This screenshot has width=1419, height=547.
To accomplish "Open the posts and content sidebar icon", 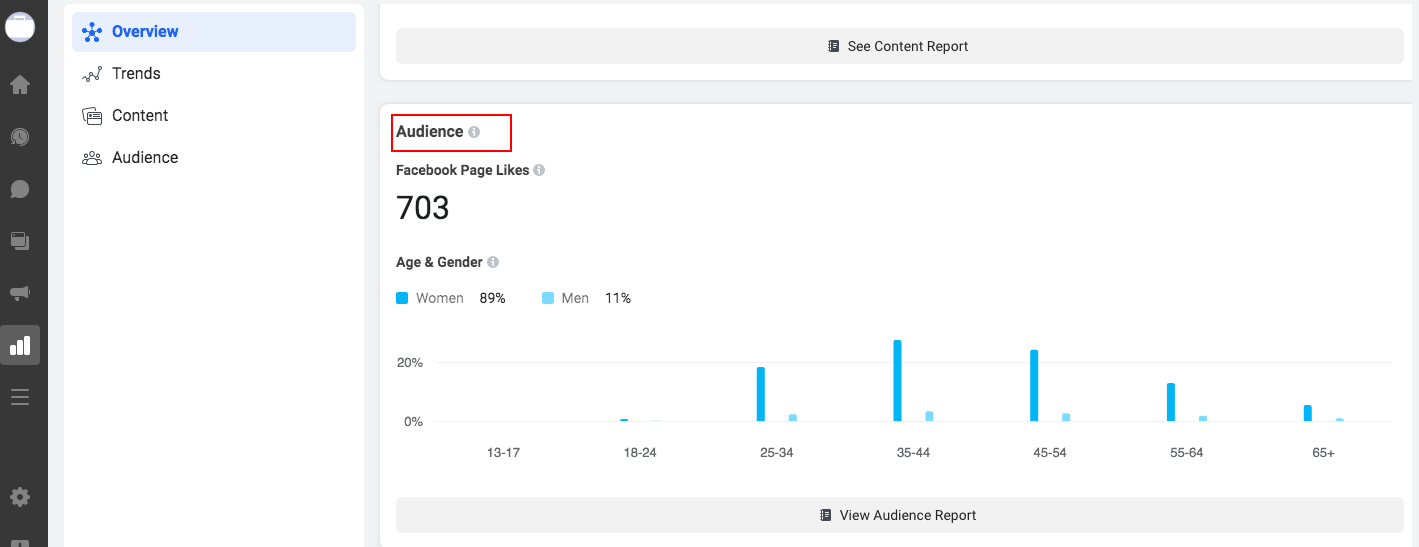I will pos(20,241).
